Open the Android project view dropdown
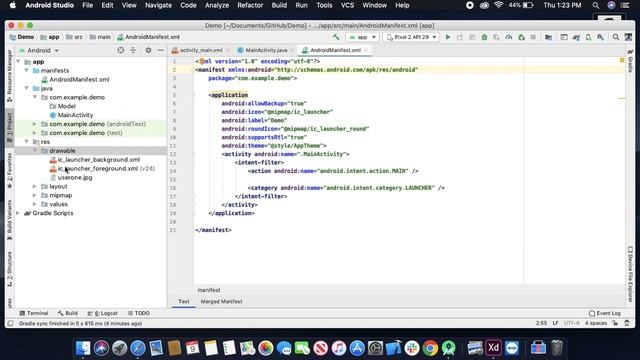This screenshot has height=360, width=640. click(x=39, y=50)
